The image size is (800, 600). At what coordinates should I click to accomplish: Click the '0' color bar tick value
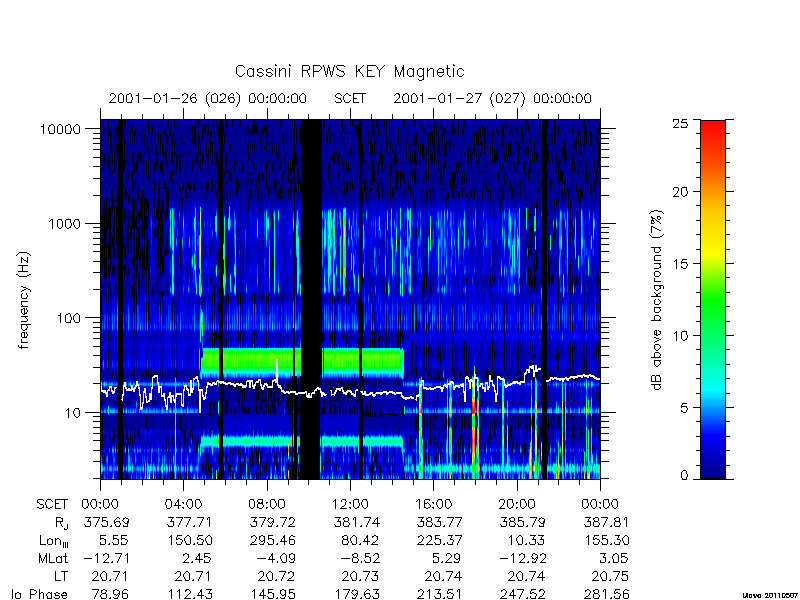pos(684,476)
